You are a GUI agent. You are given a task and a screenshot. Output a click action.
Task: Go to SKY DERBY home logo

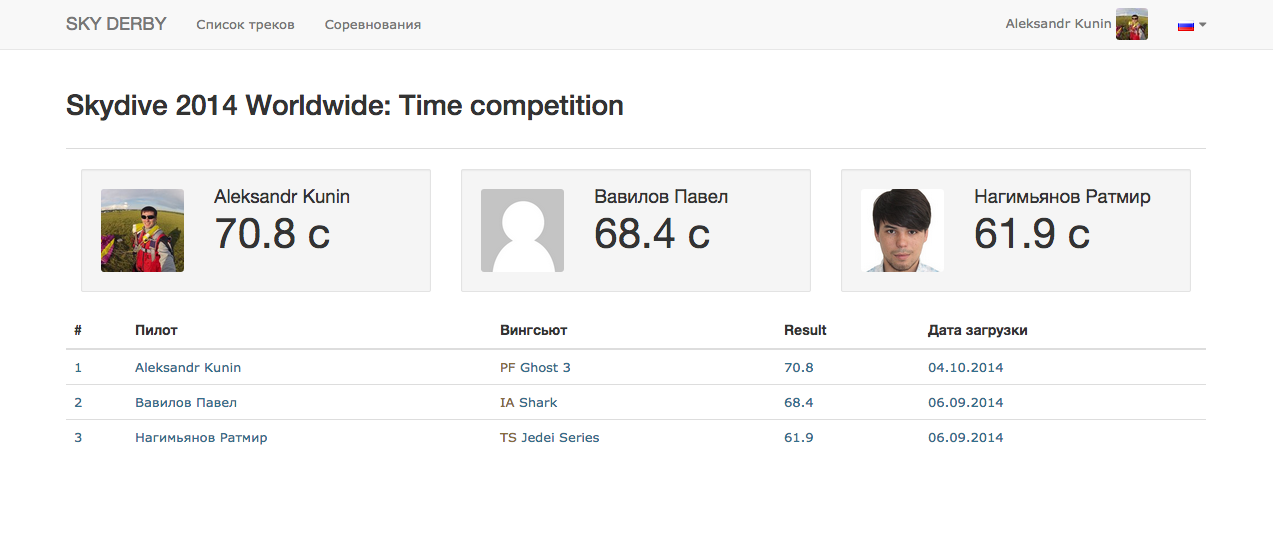[x=116, y=24]
